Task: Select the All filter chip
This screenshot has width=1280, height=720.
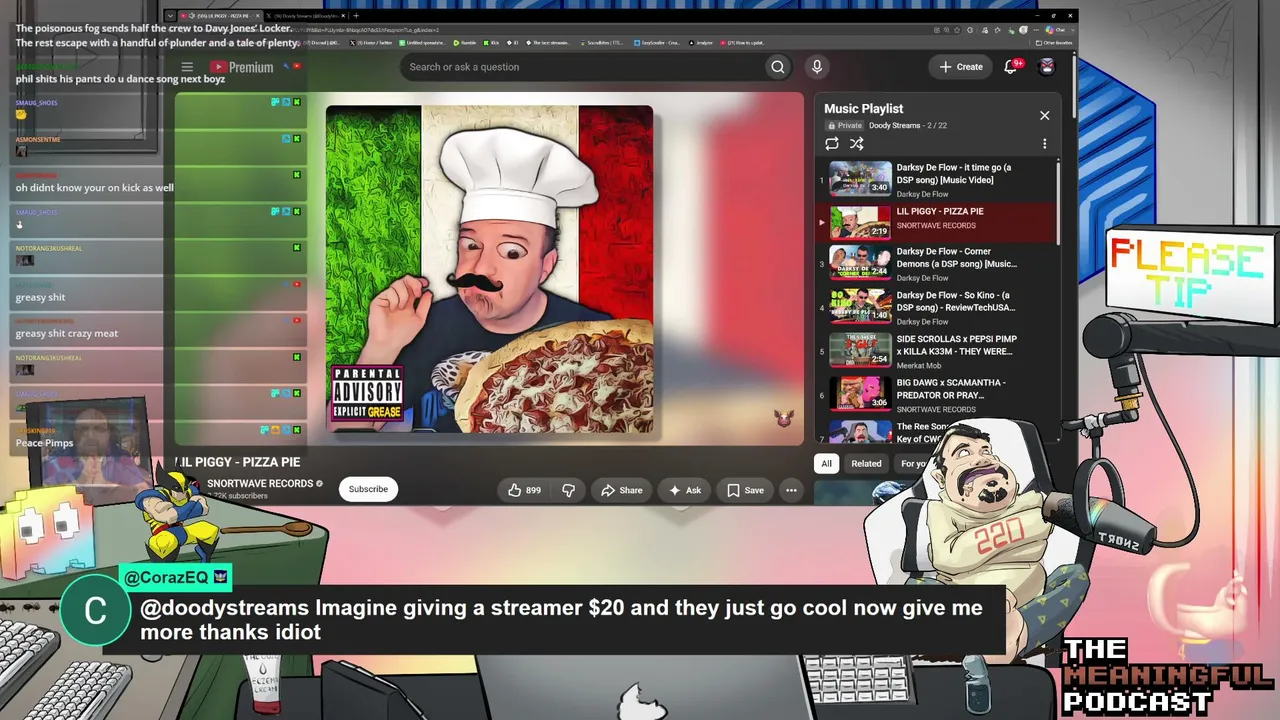Action: 826,464
